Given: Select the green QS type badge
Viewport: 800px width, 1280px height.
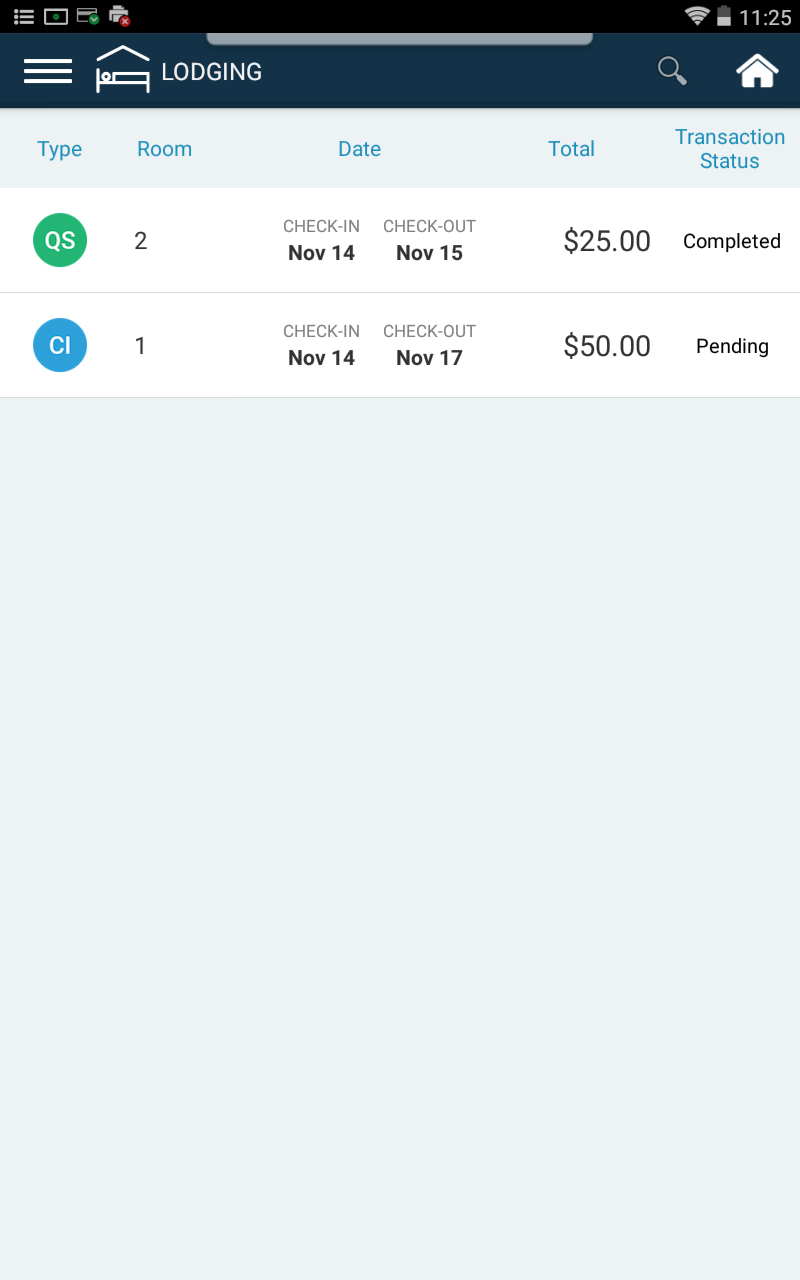Looking at the screenshot, I should 60,240.
